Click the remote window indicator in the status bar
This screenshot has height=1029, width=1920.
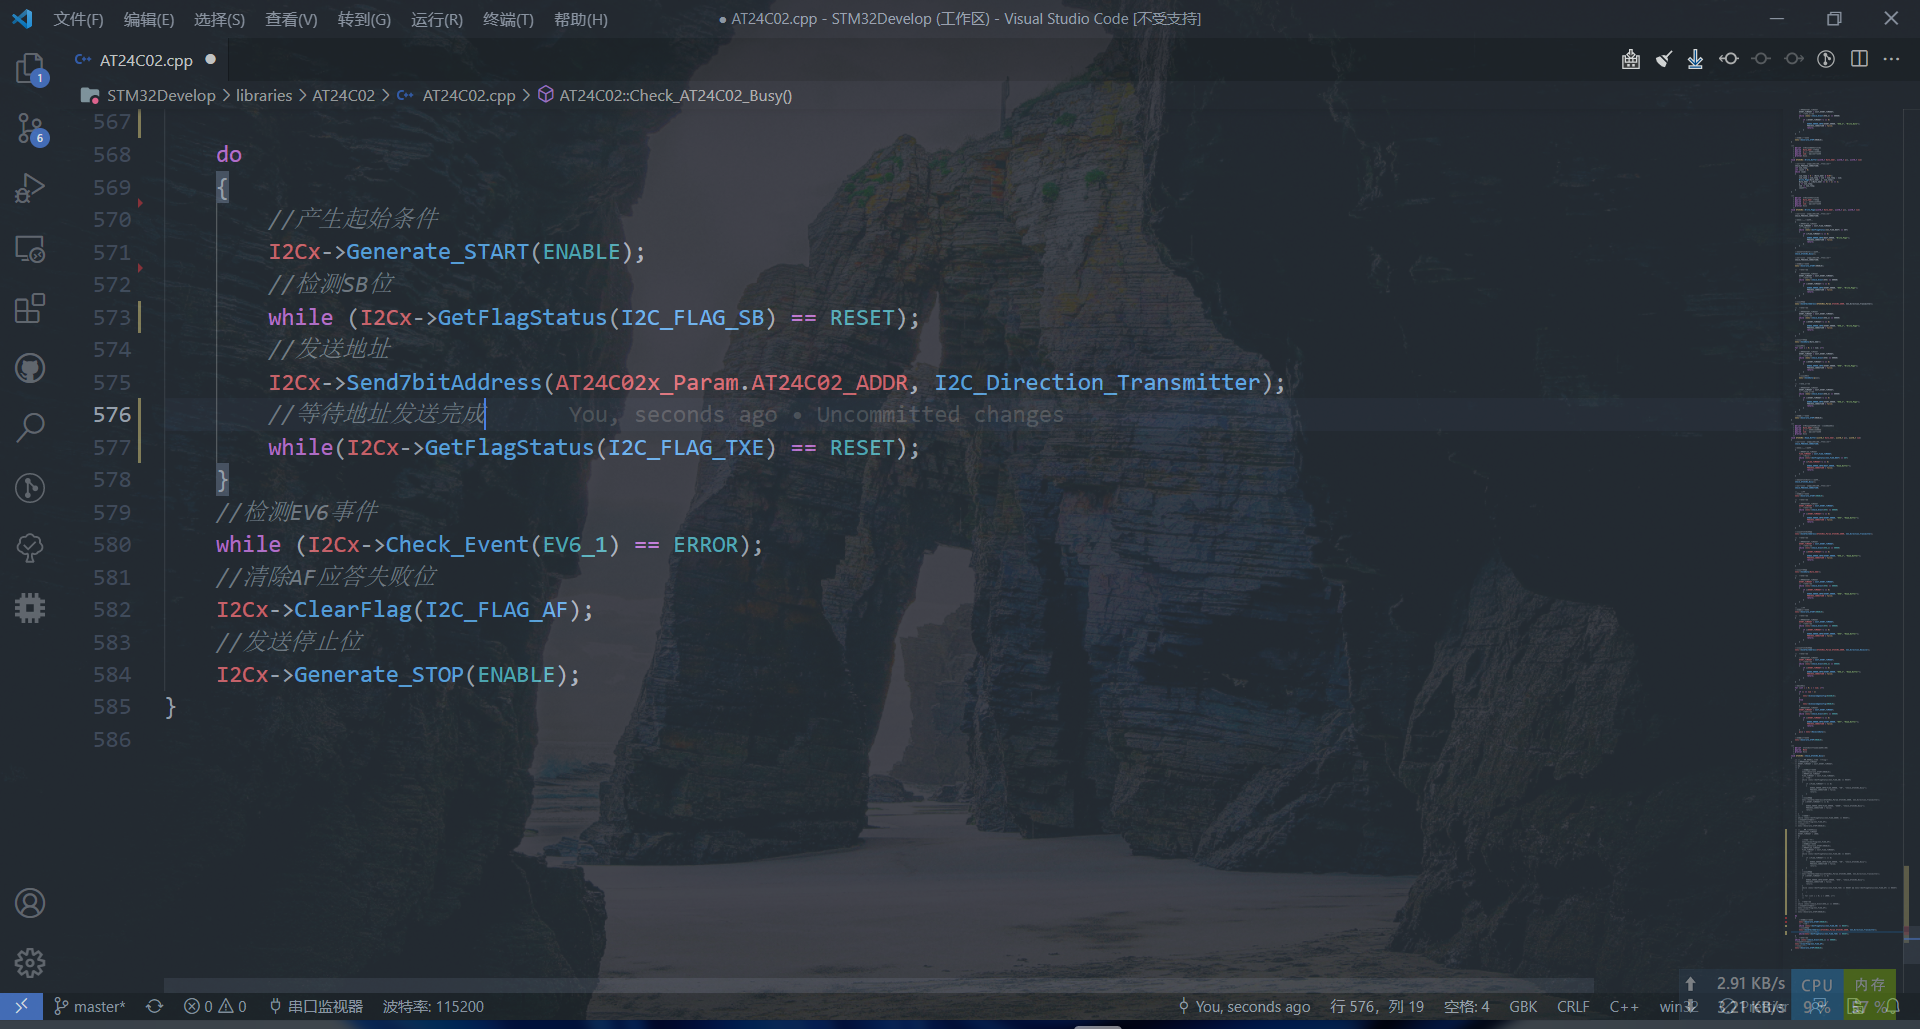[20, 1006]
